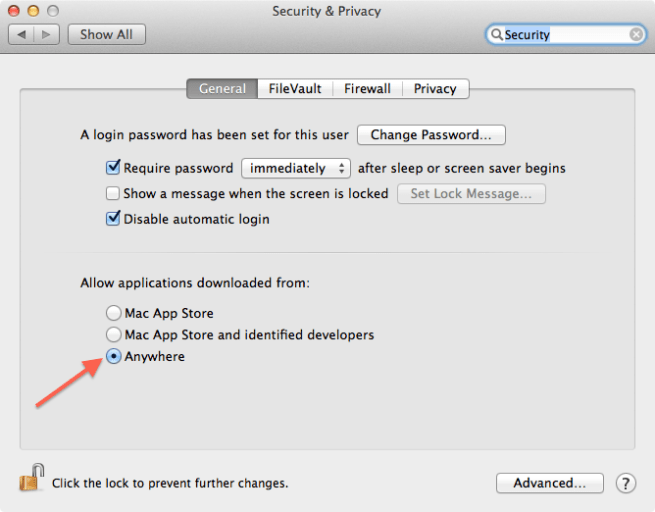Switch to the Firewall tab
This screenshot has height=512, width=655.
367,88
